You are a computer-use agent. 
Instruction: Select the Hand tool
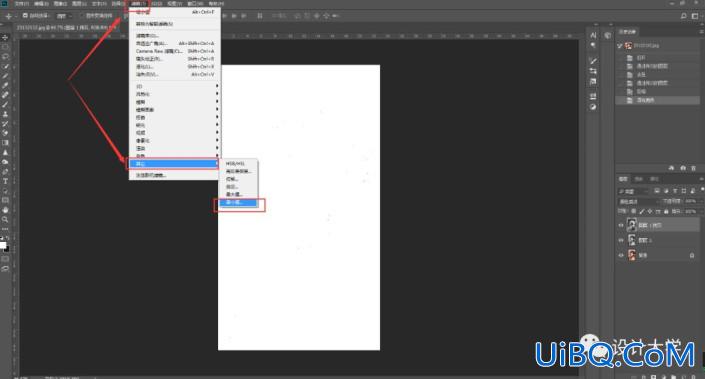pyautogui.click(x=5, y=210)
